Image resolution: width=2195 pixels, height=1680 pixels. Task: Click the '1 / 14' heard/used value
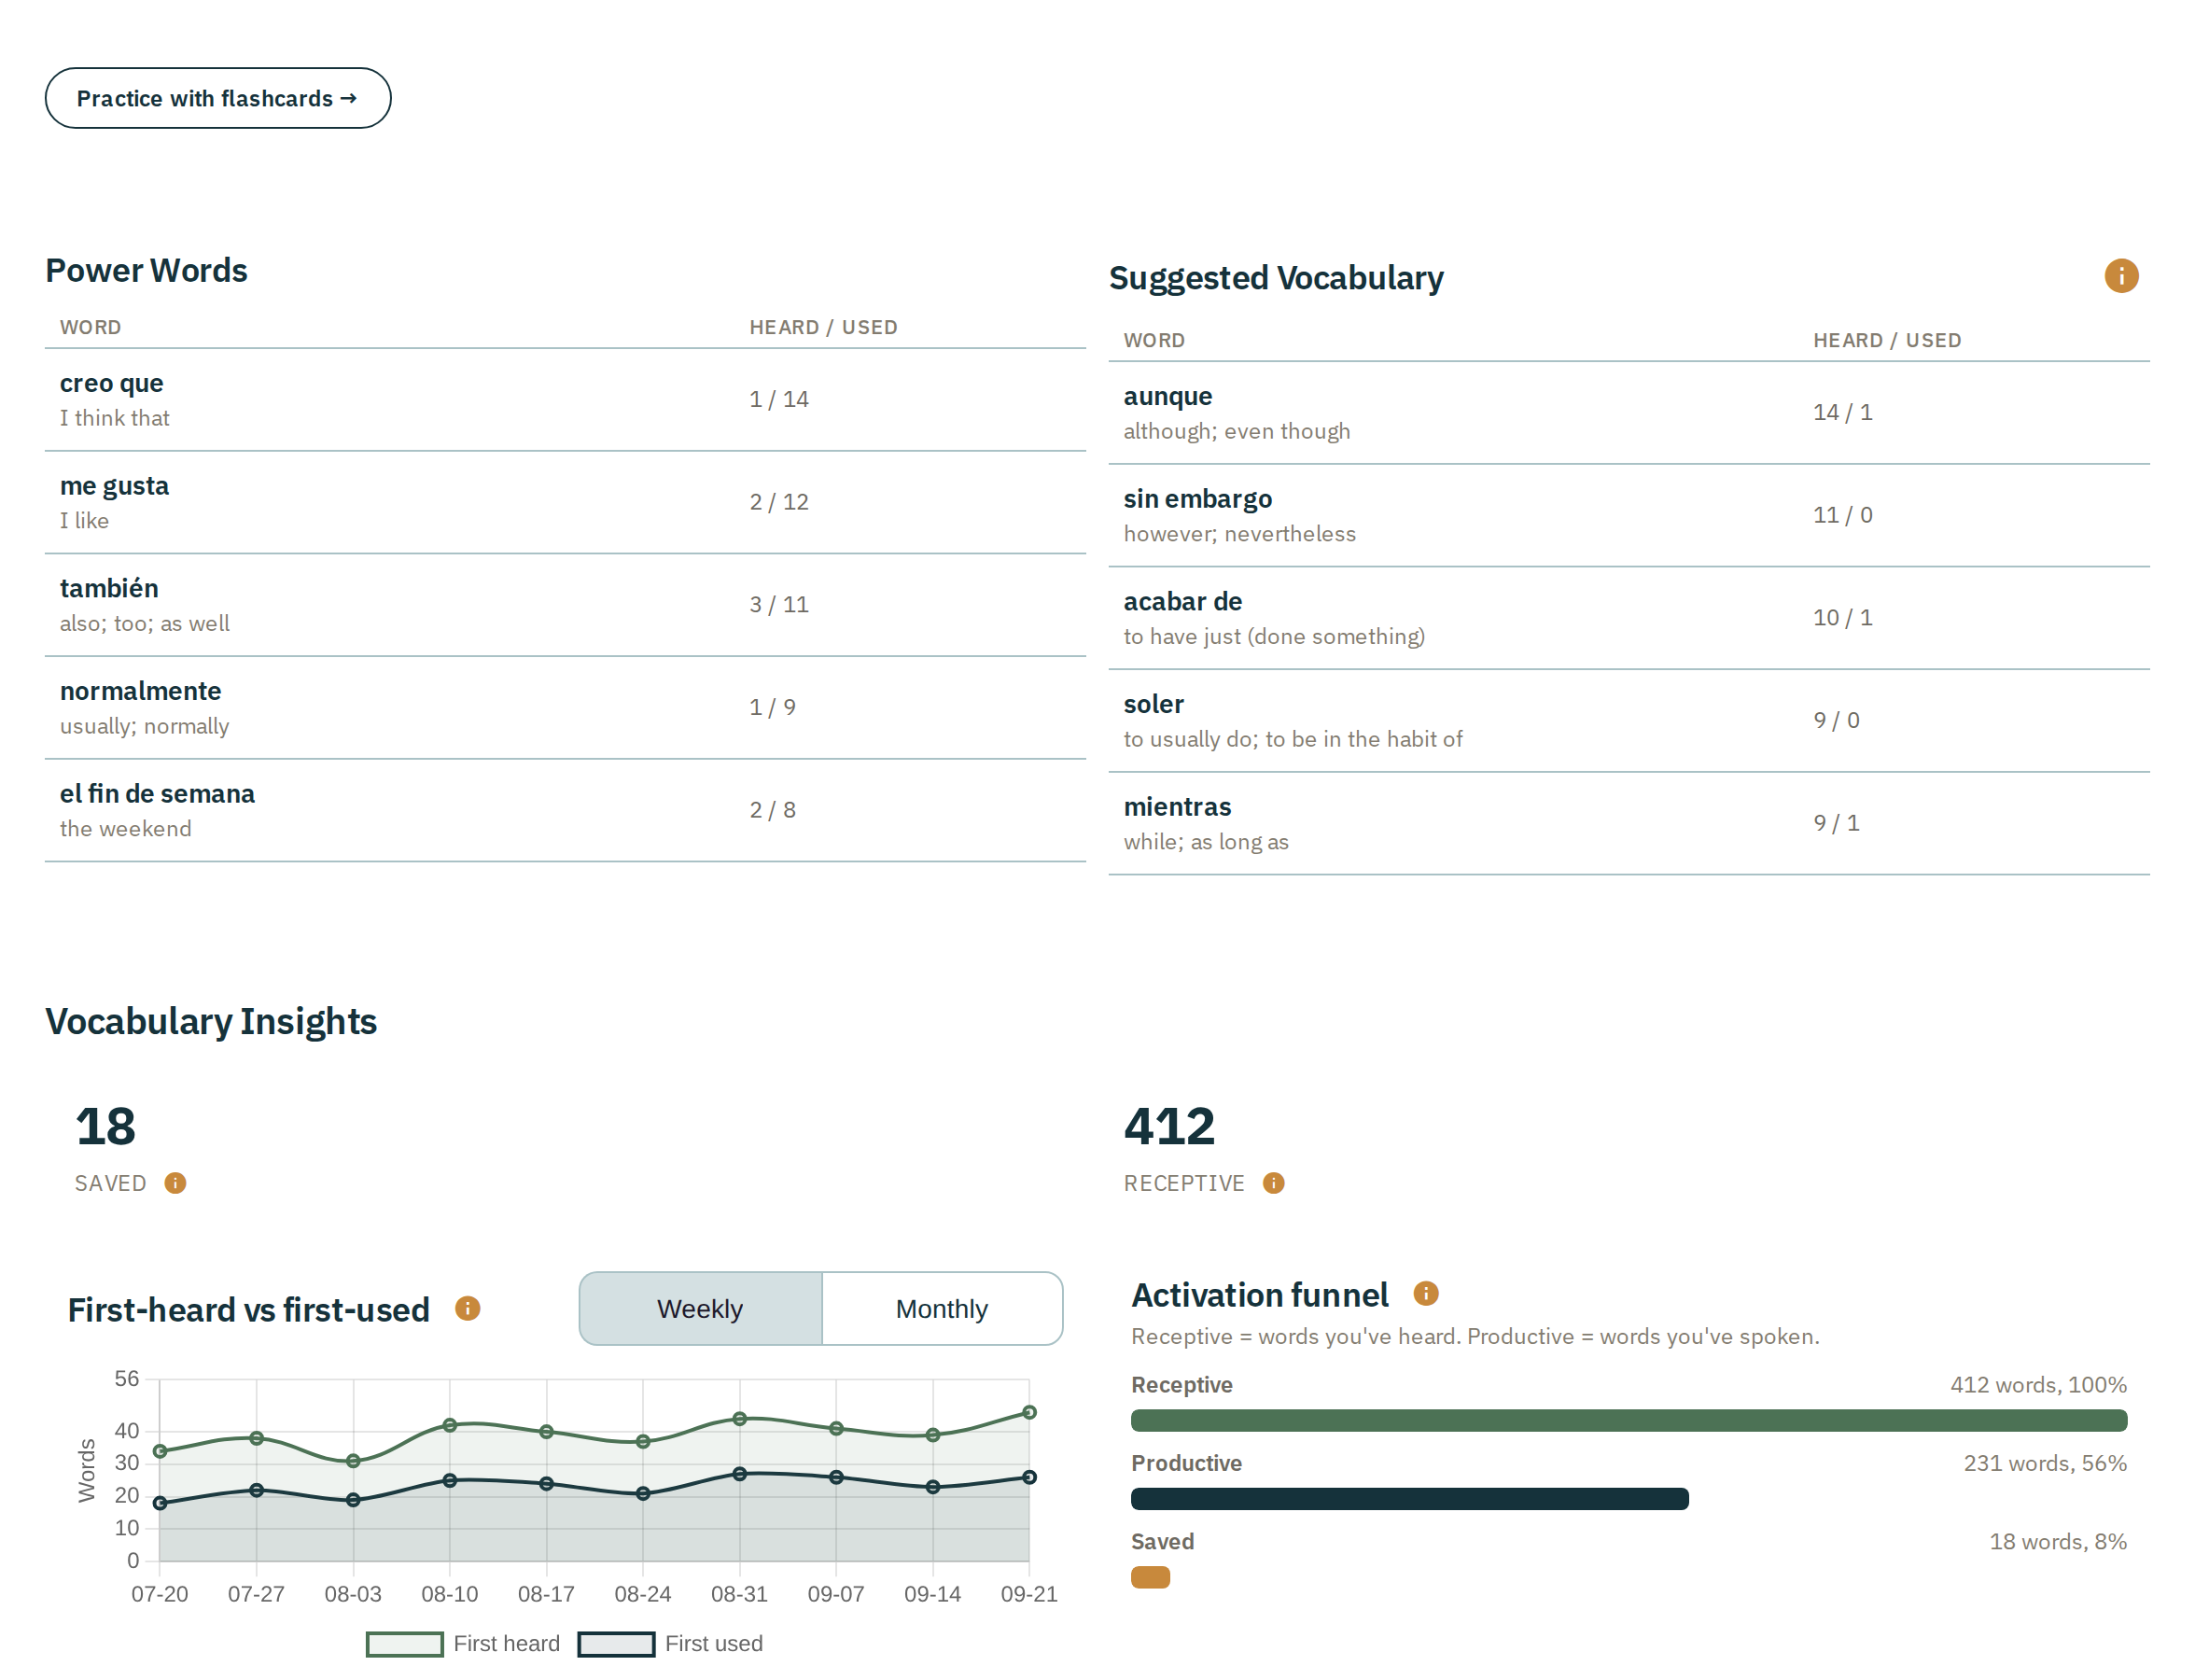(x=779, y=399)
